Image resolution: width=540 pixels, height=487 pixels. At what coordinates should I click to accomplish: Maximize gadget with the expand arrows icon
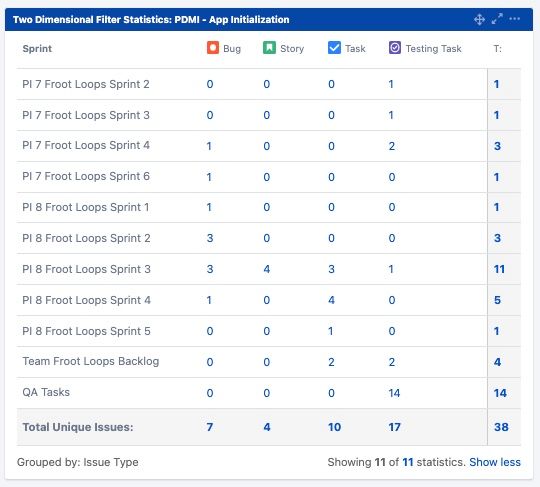[497, 19]
